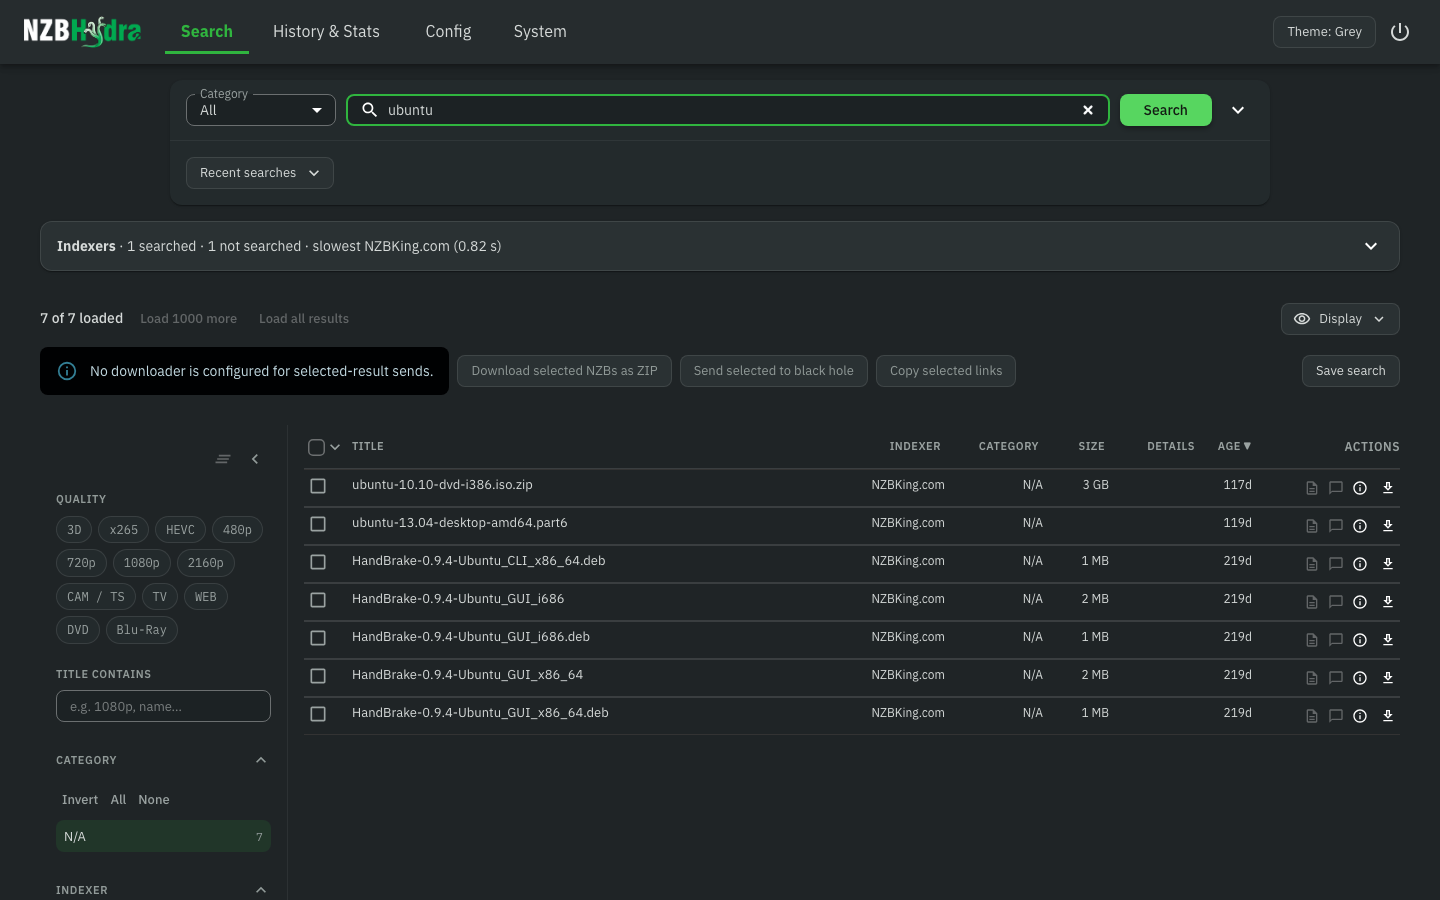Screen dimensions: 1440x900
Task: Show info for HandBrake-0.9.4-Ubuntu_GUI_i686 row
Action: point(1360,602)
